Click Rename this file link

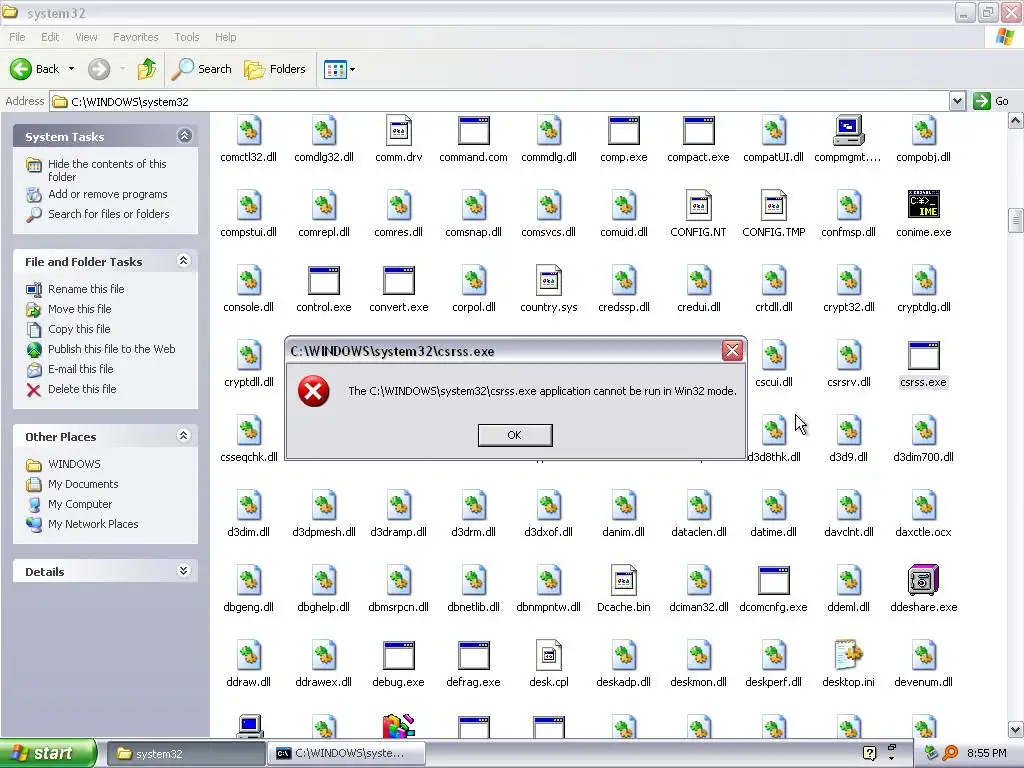[x=86, y=289]
